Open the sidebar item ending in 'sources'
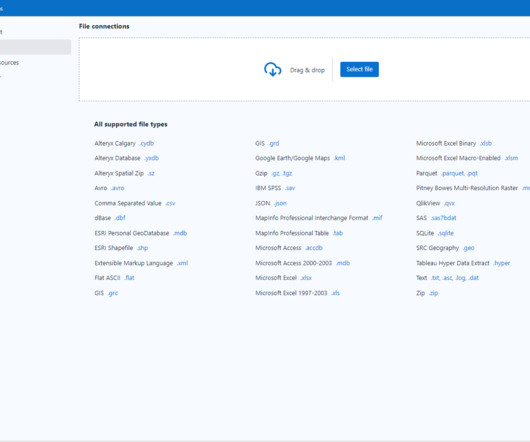530x442 pixels. pos(9,63)
